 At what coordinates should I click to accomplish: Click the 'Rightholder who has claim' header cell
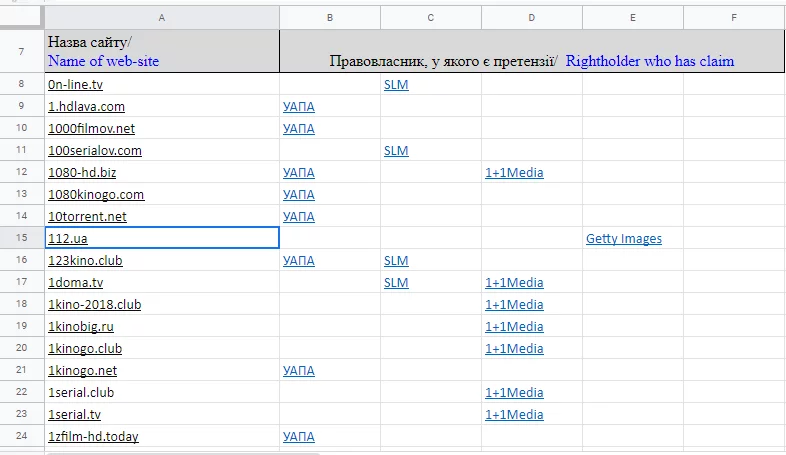(x=532, y=51)
